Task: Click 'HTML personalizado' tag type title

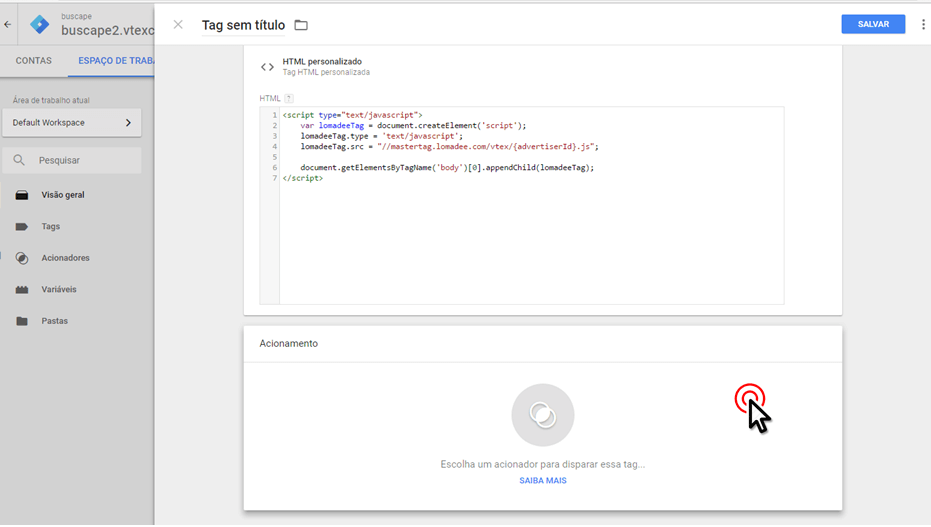Action: (322, 61)
